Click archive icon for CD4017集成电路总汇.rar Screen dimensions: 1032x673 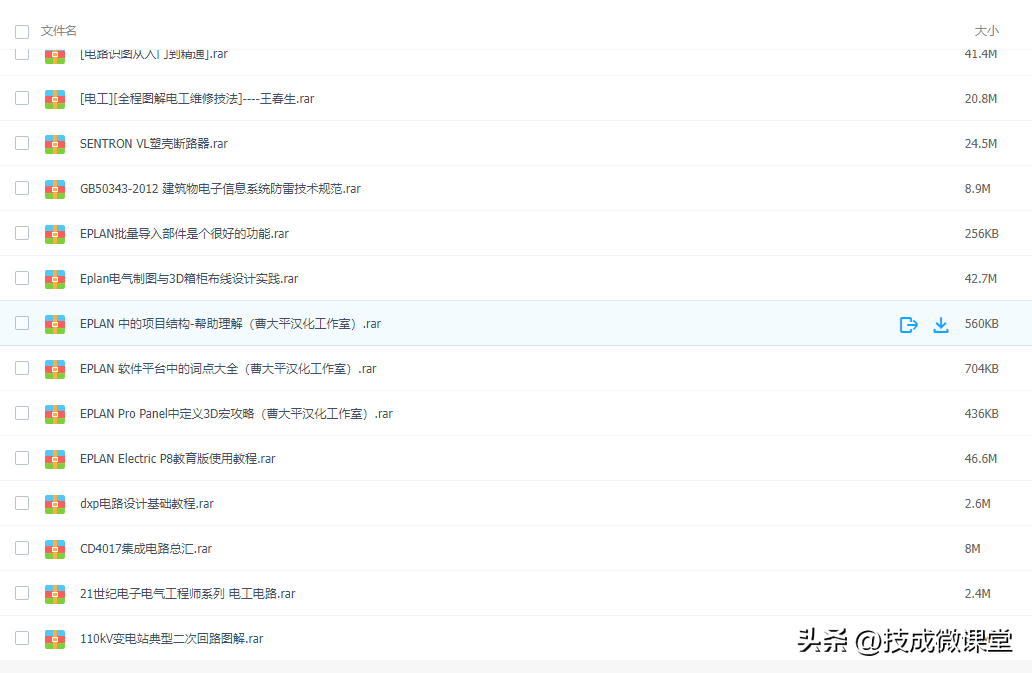pos(55,549)
